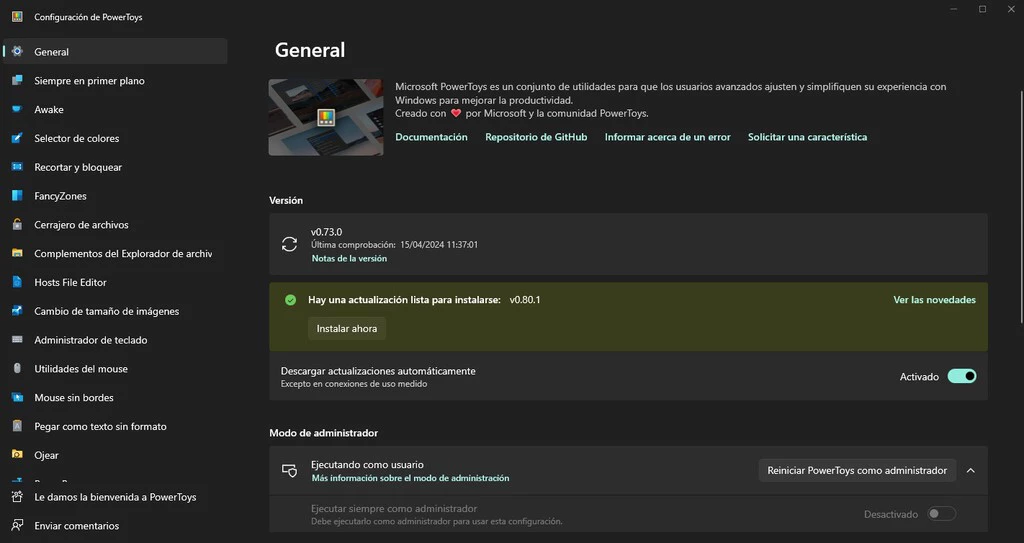Click the vertical scrollbar on the right
Screen dimensions: 1024x543
point(1021,209)
